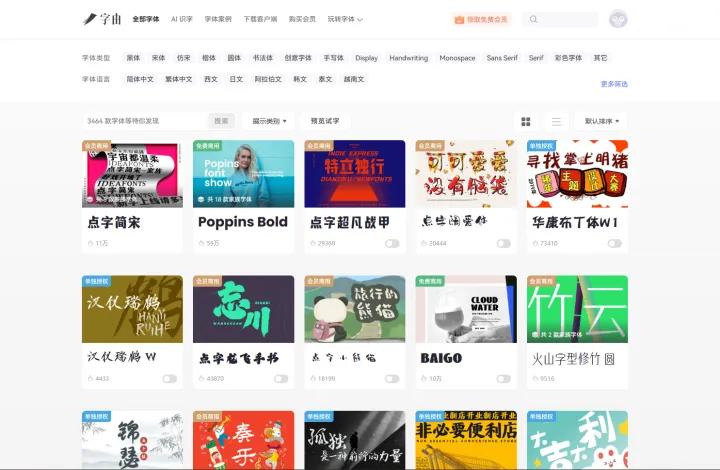Filter by 圆体 font type
Image resolution: width=720 pixels, height=470 pixels.
234,58
